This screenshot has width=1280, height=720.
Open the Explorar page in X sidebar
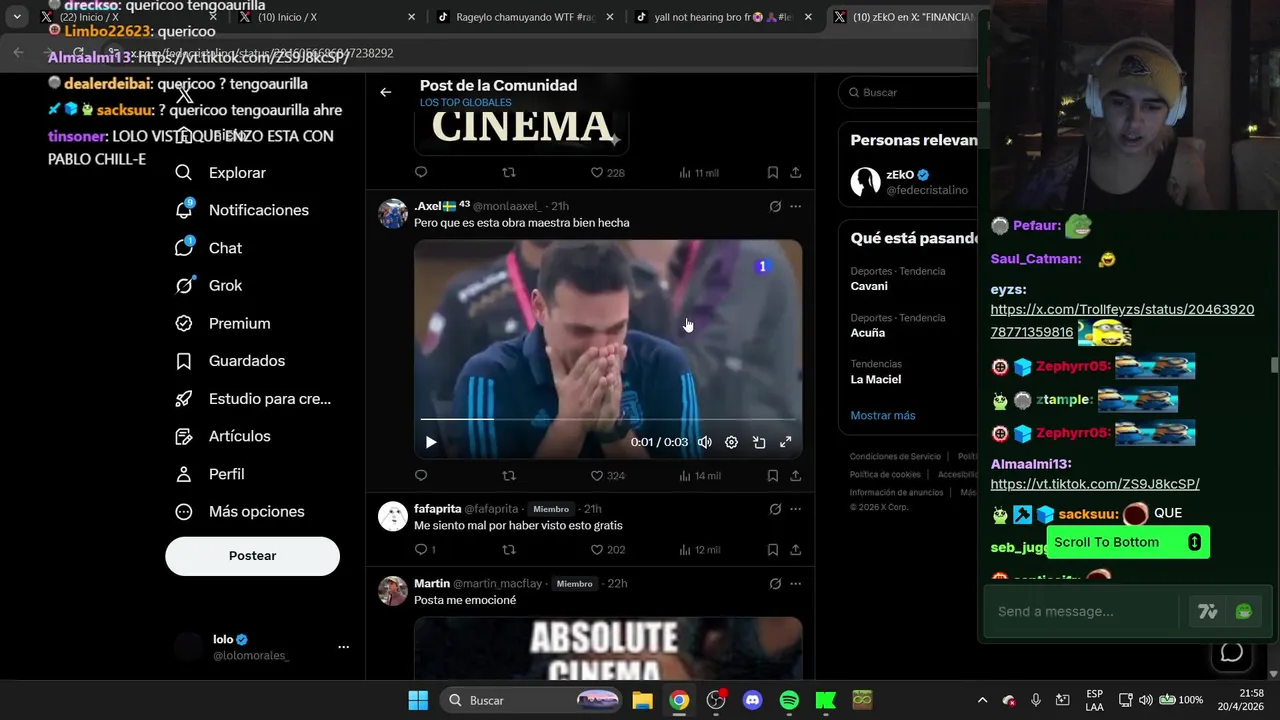[x=220, y=173]
